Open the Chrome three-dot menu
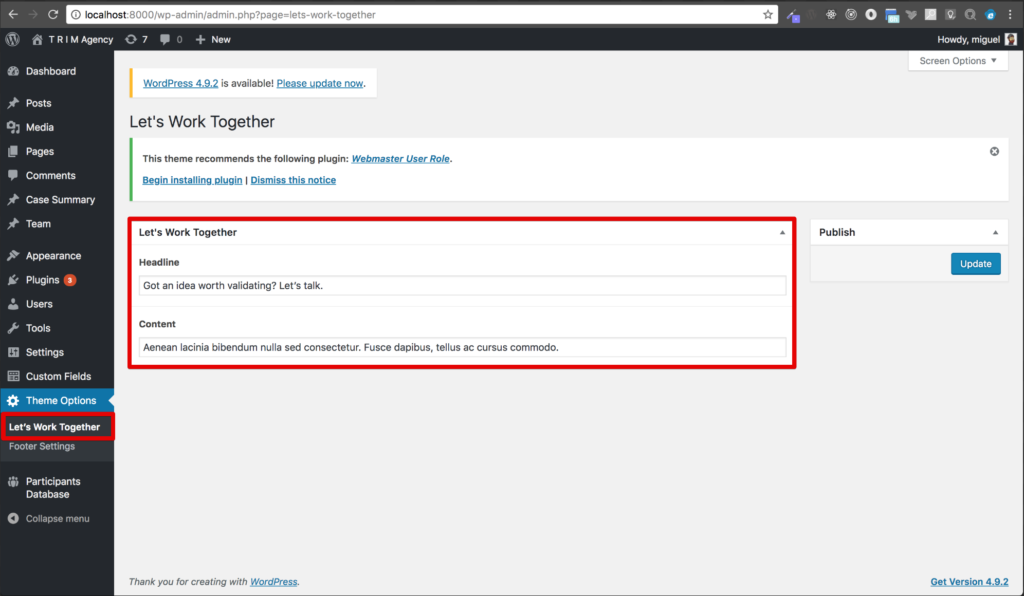 (1010, 14)
